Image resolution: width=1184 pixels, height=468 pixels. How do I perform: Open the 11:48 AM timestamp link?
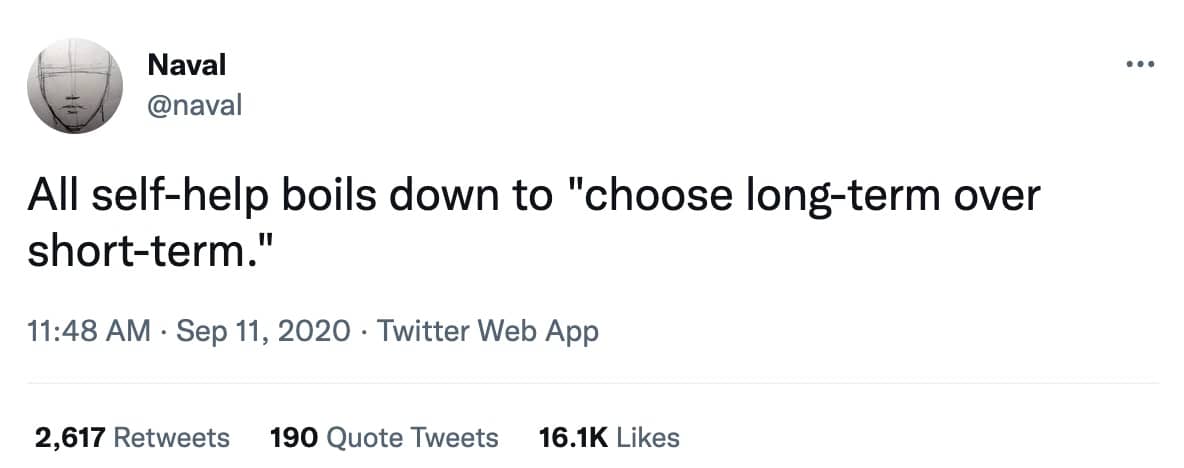[90, 329]
